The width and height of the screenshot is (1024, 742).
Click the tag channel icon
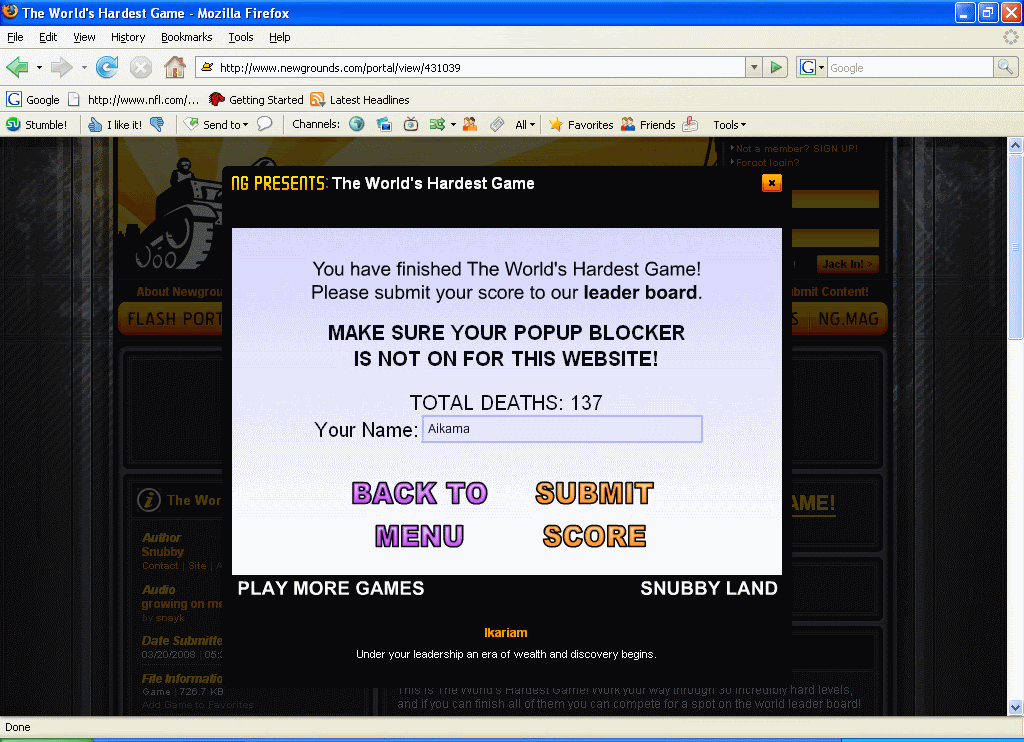pyautogui.click(x=497, y=124)
